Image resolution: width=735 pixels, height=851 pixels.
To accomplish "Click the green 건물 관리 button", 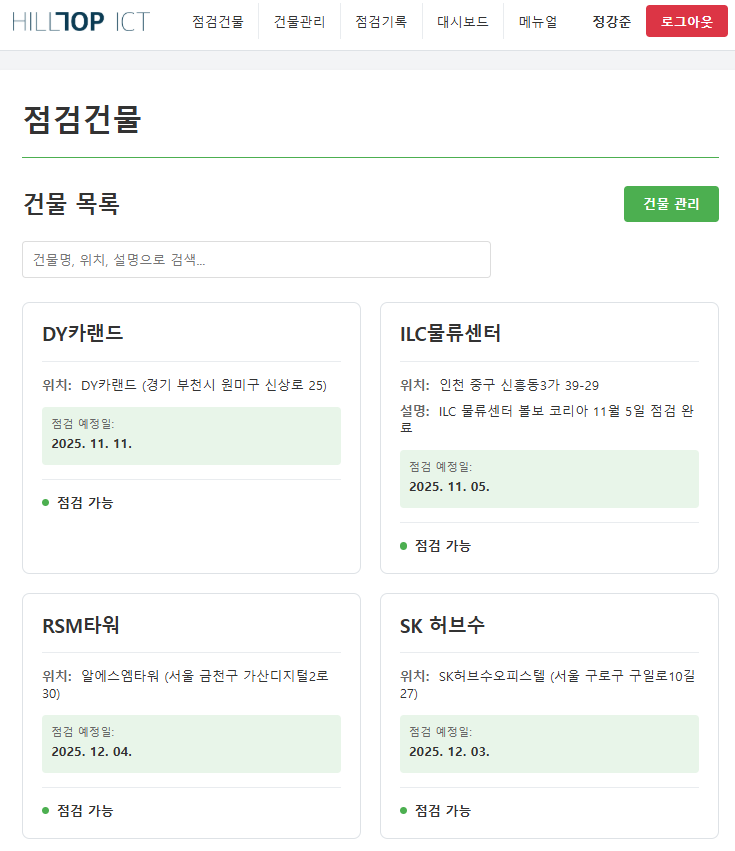I will pos(670,204).
